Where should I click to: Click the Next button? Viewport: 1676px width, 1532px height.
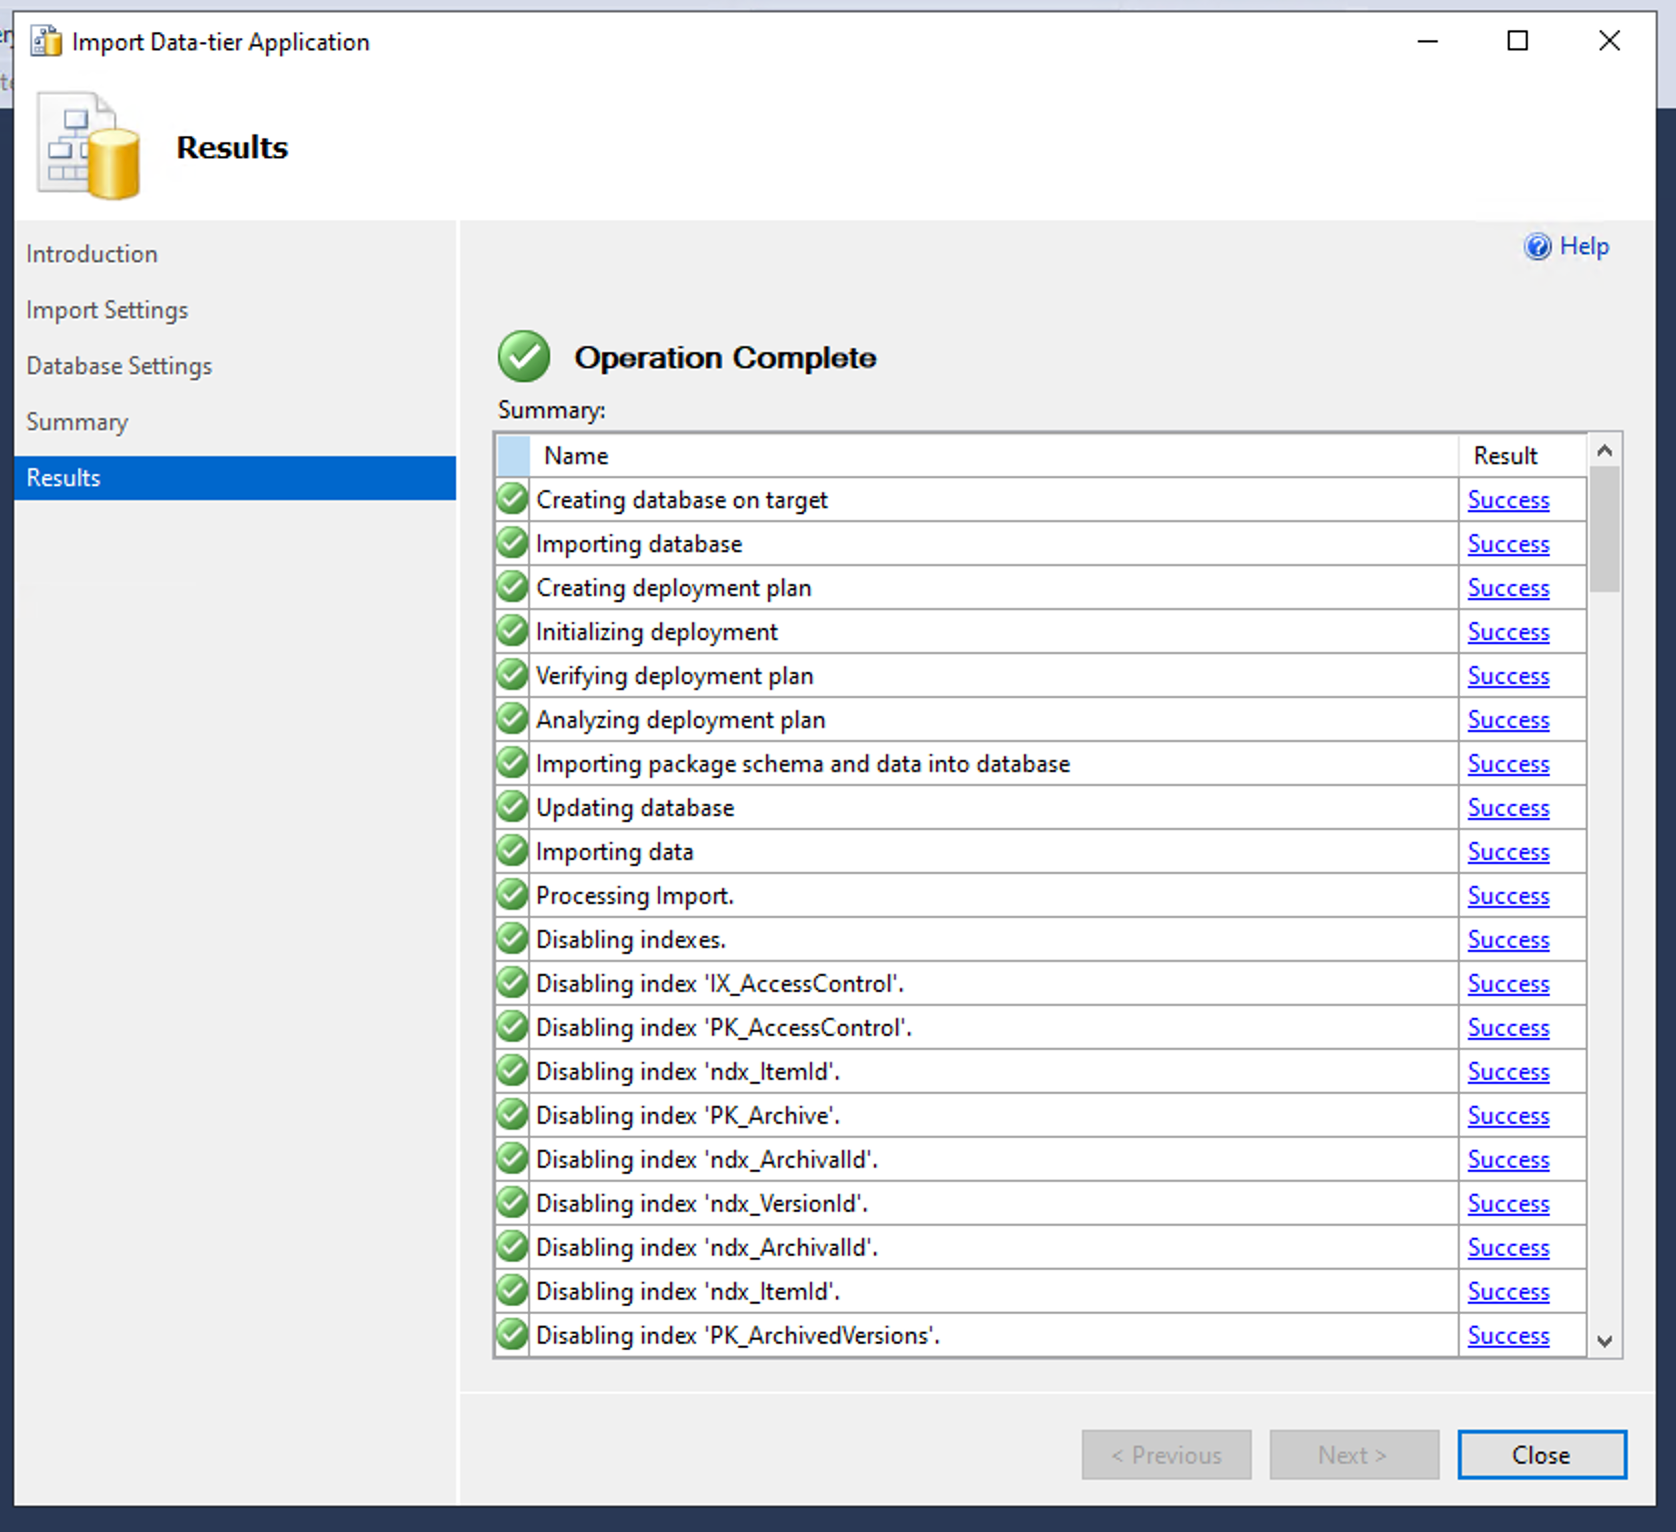1354,1454
